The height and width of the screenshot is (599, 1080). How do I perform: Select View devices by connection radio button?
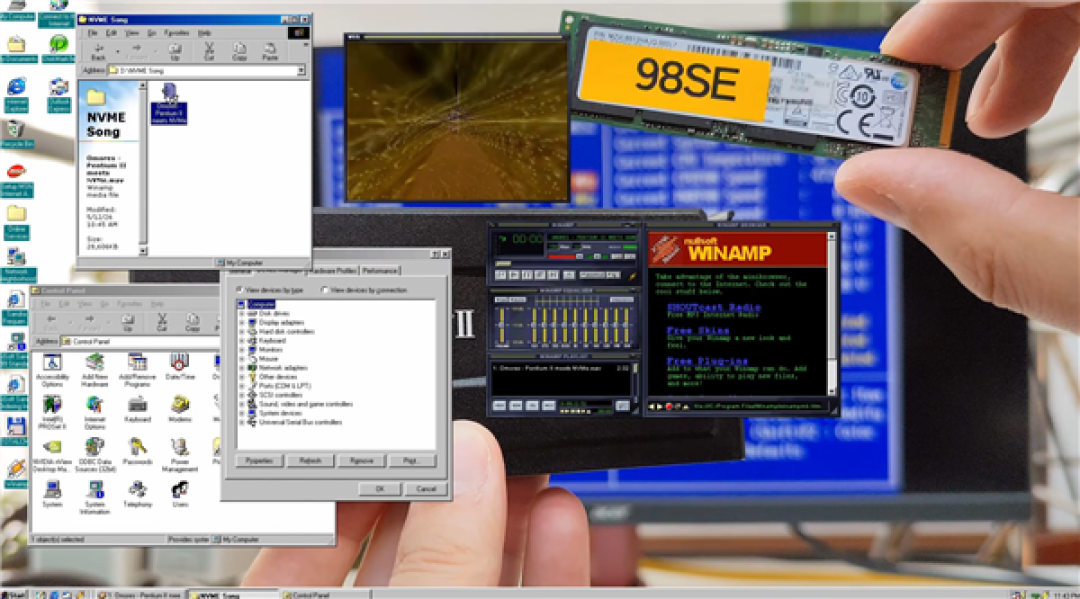(324, 290)
